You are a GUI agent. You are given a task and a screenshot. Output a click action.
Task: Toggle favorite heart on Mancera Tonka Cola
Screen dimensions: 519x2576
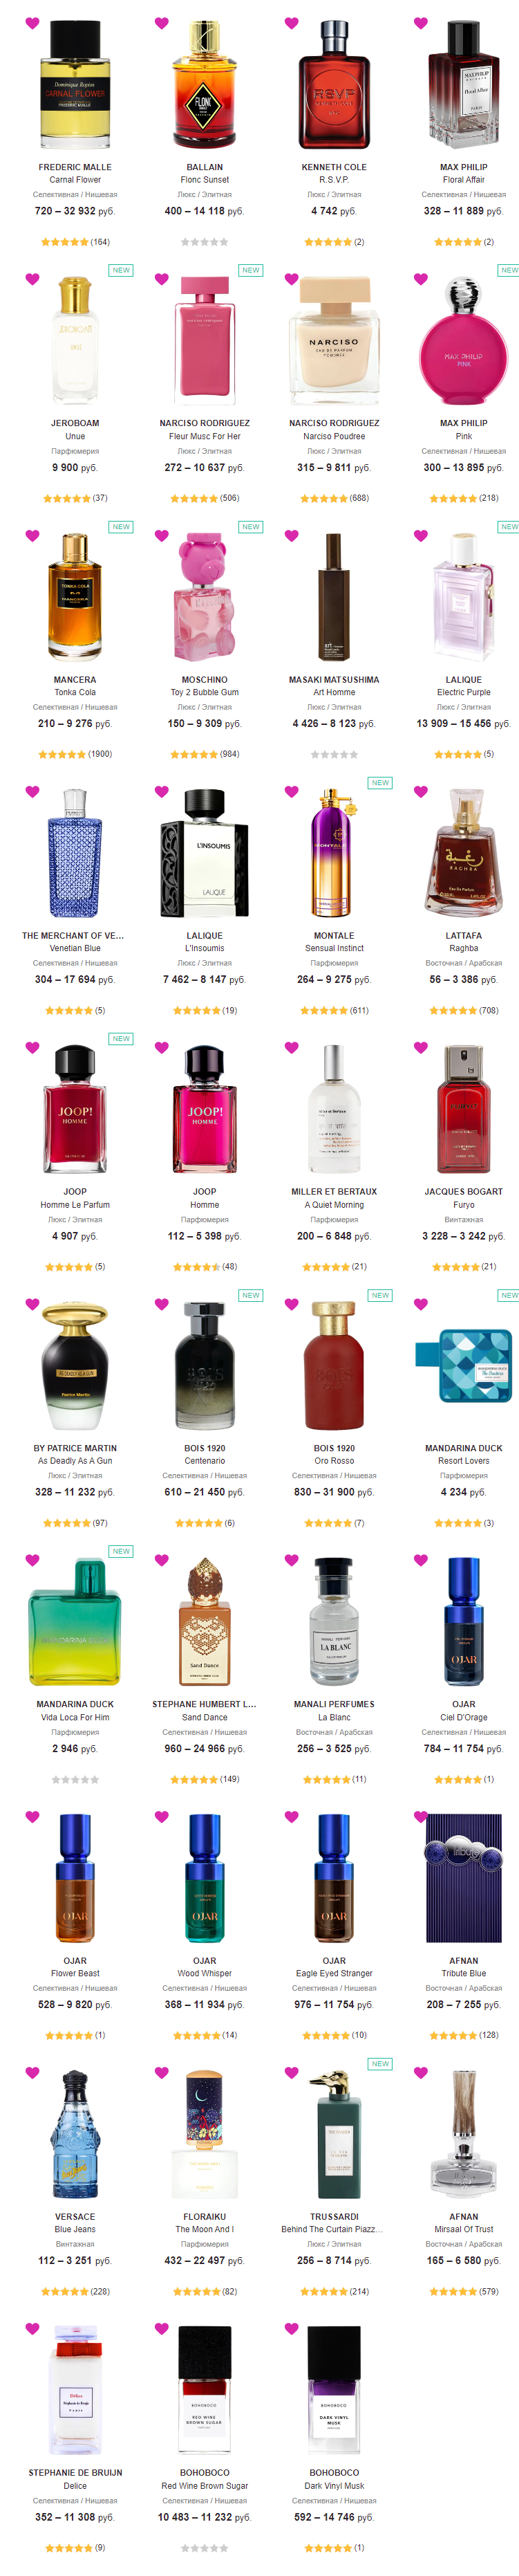tap(32, 535)
